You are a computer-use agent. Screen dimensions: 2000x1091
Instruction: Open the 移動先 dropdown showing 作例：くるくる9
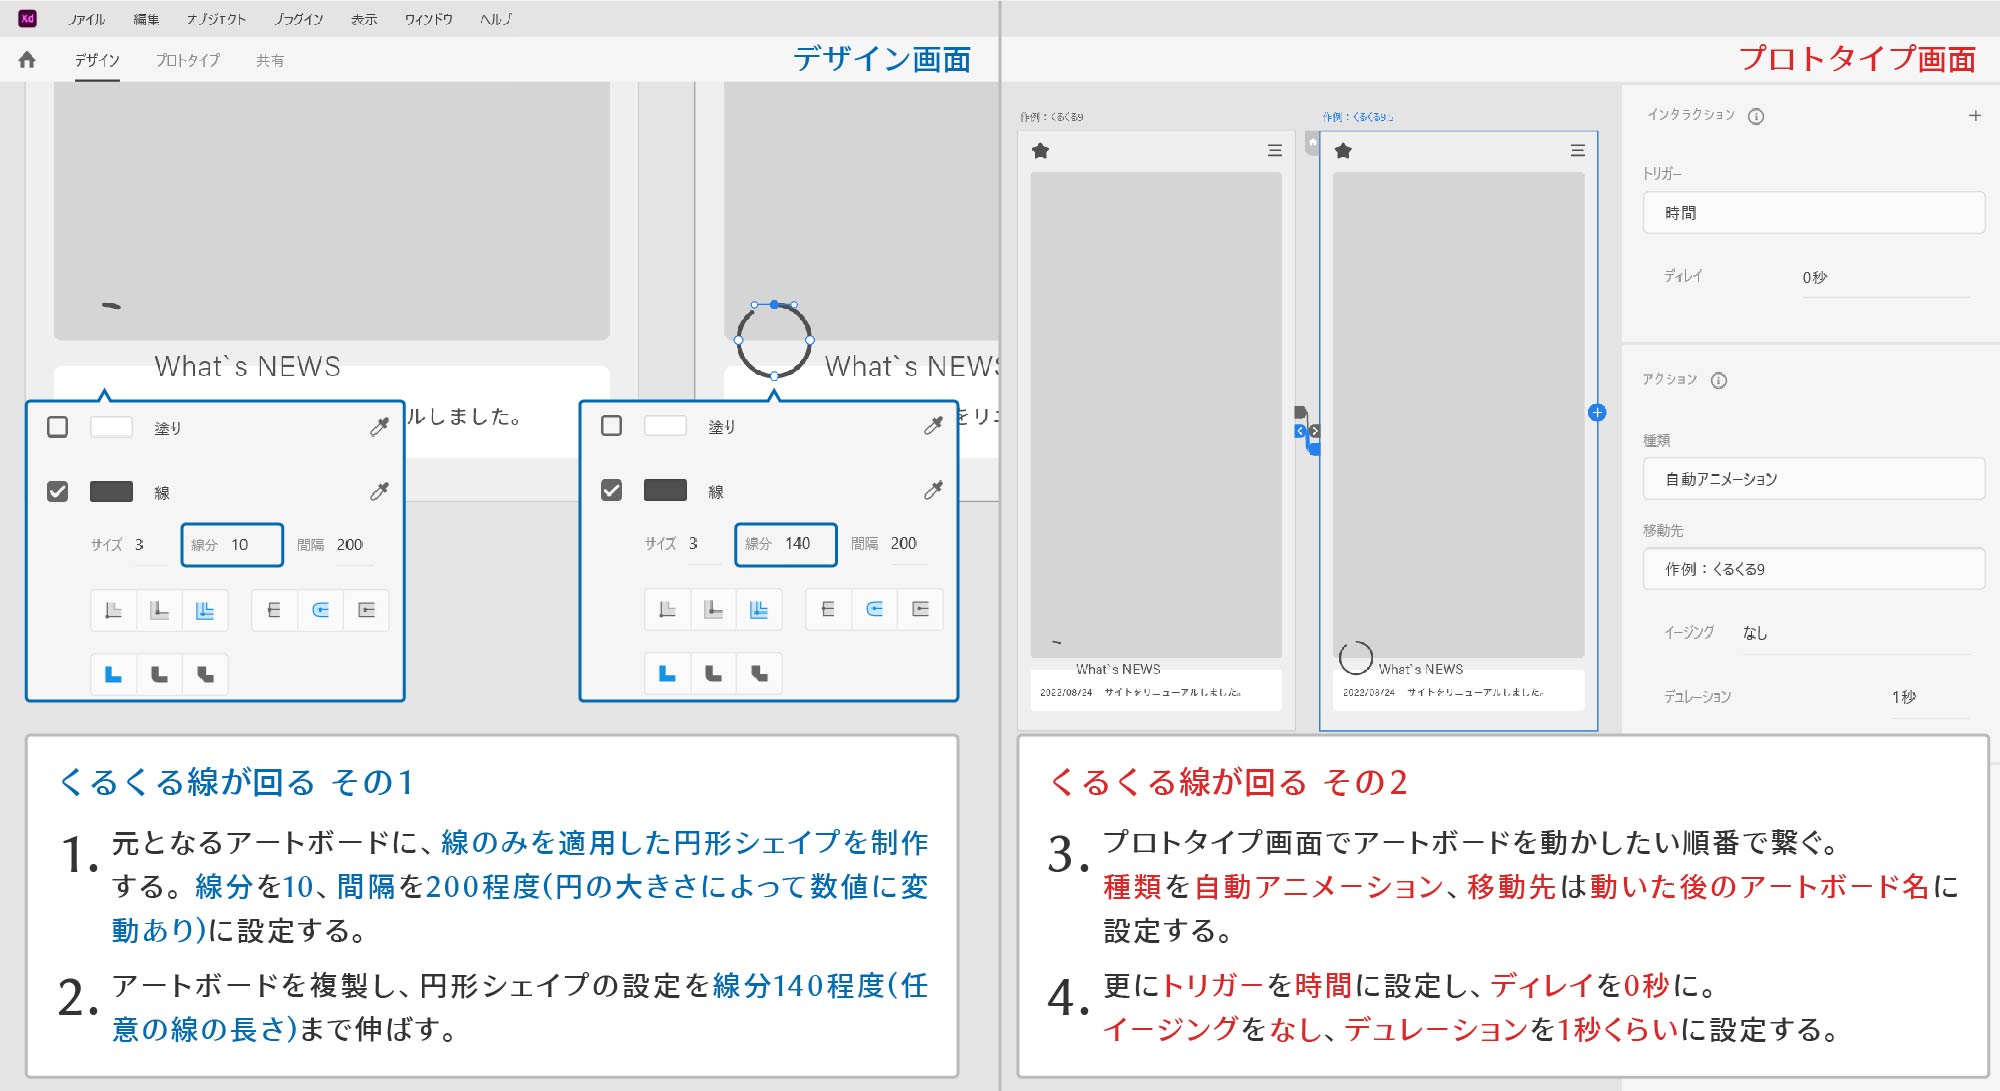tap(1812, 569)
